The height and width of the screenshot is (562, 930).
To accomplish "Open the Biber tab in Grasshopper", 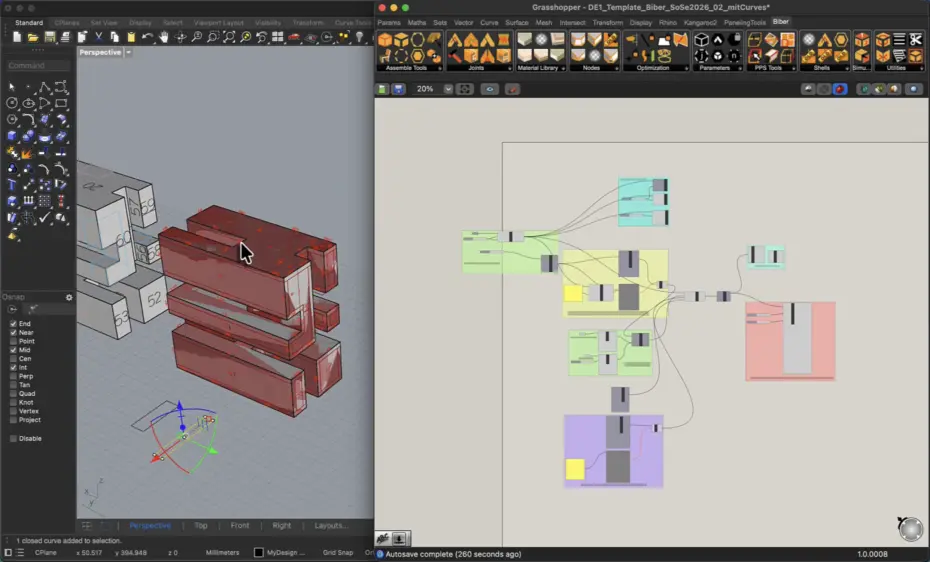I will 781,22.
